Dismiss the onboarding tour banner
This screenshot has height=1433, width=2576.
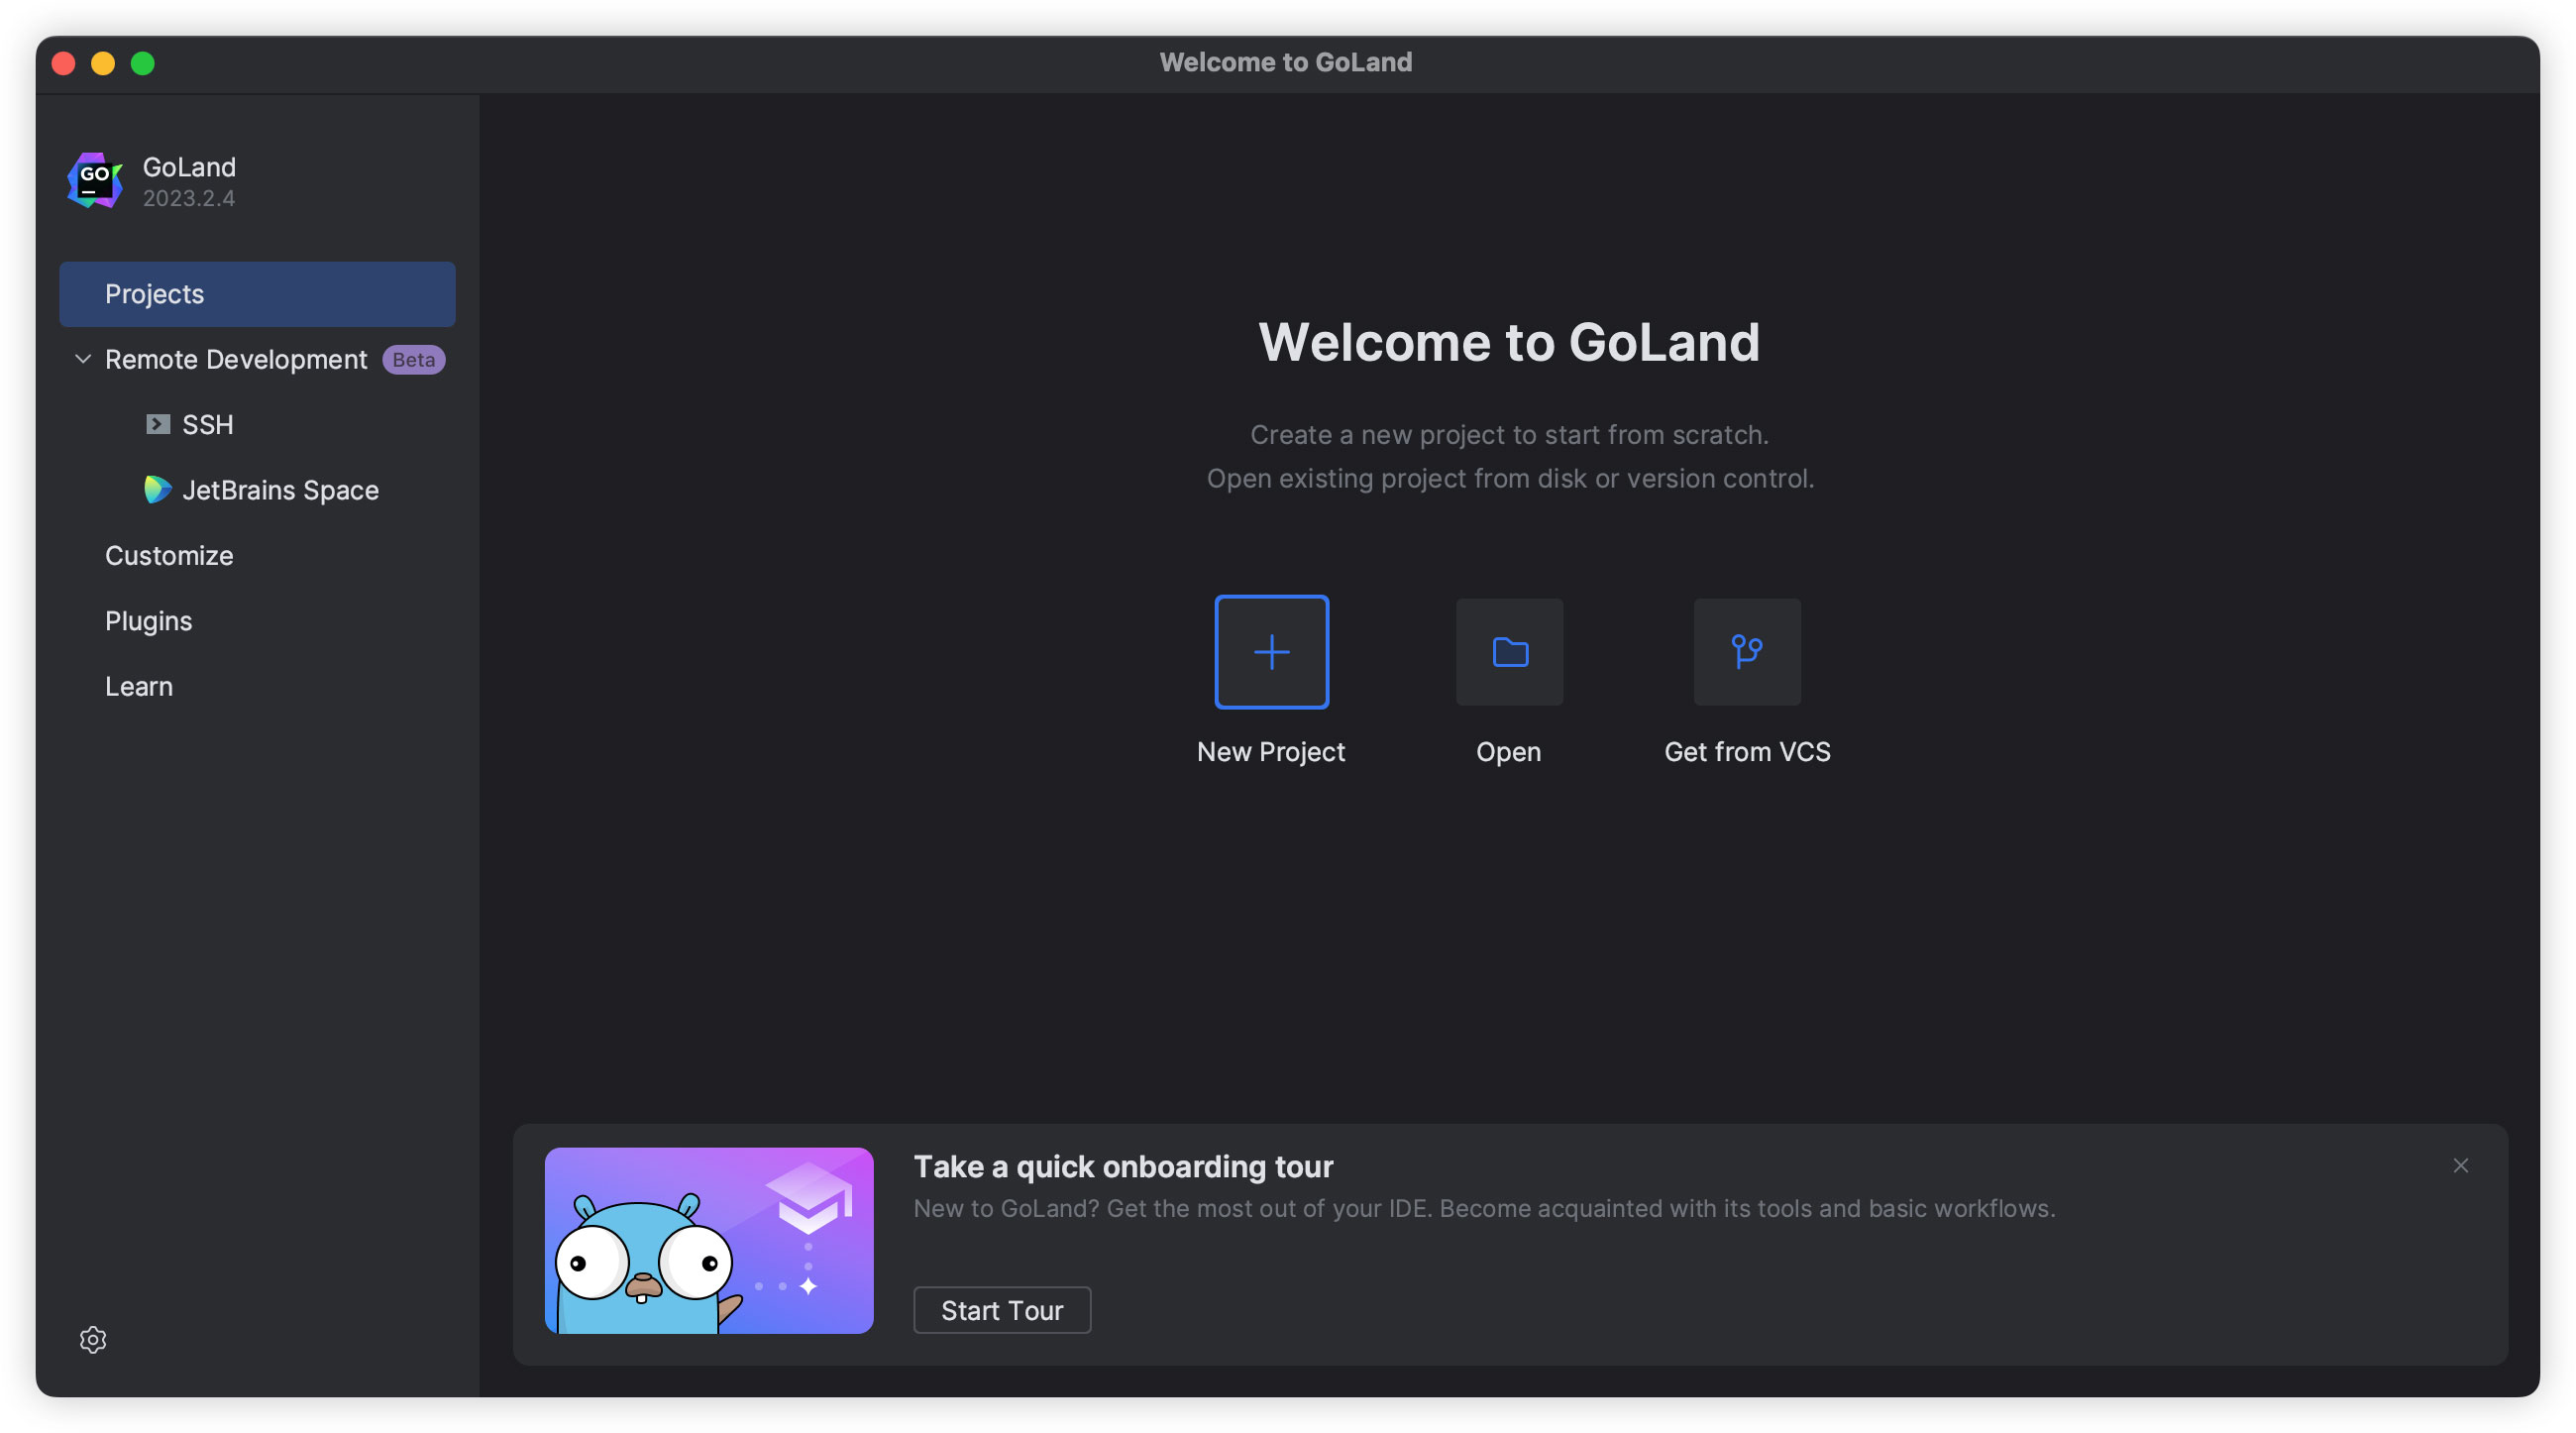click(x=2461, y=1166)
